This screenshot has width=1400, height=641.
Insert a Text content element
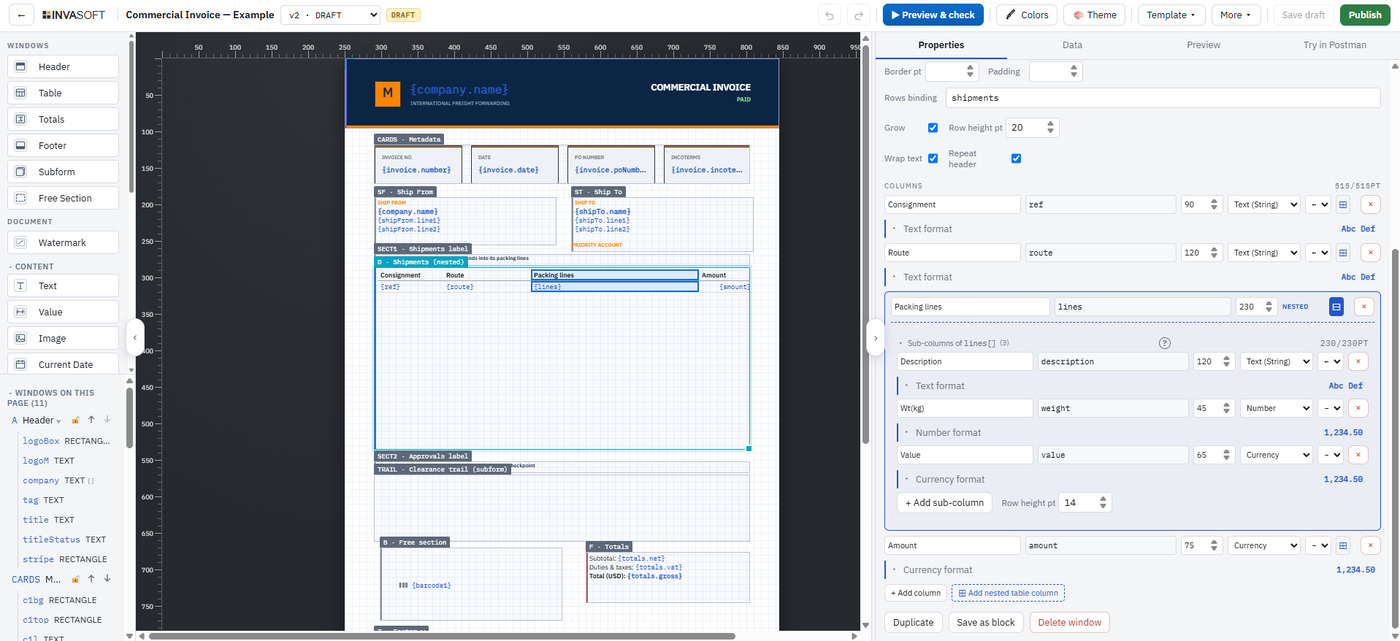[63, 286]
